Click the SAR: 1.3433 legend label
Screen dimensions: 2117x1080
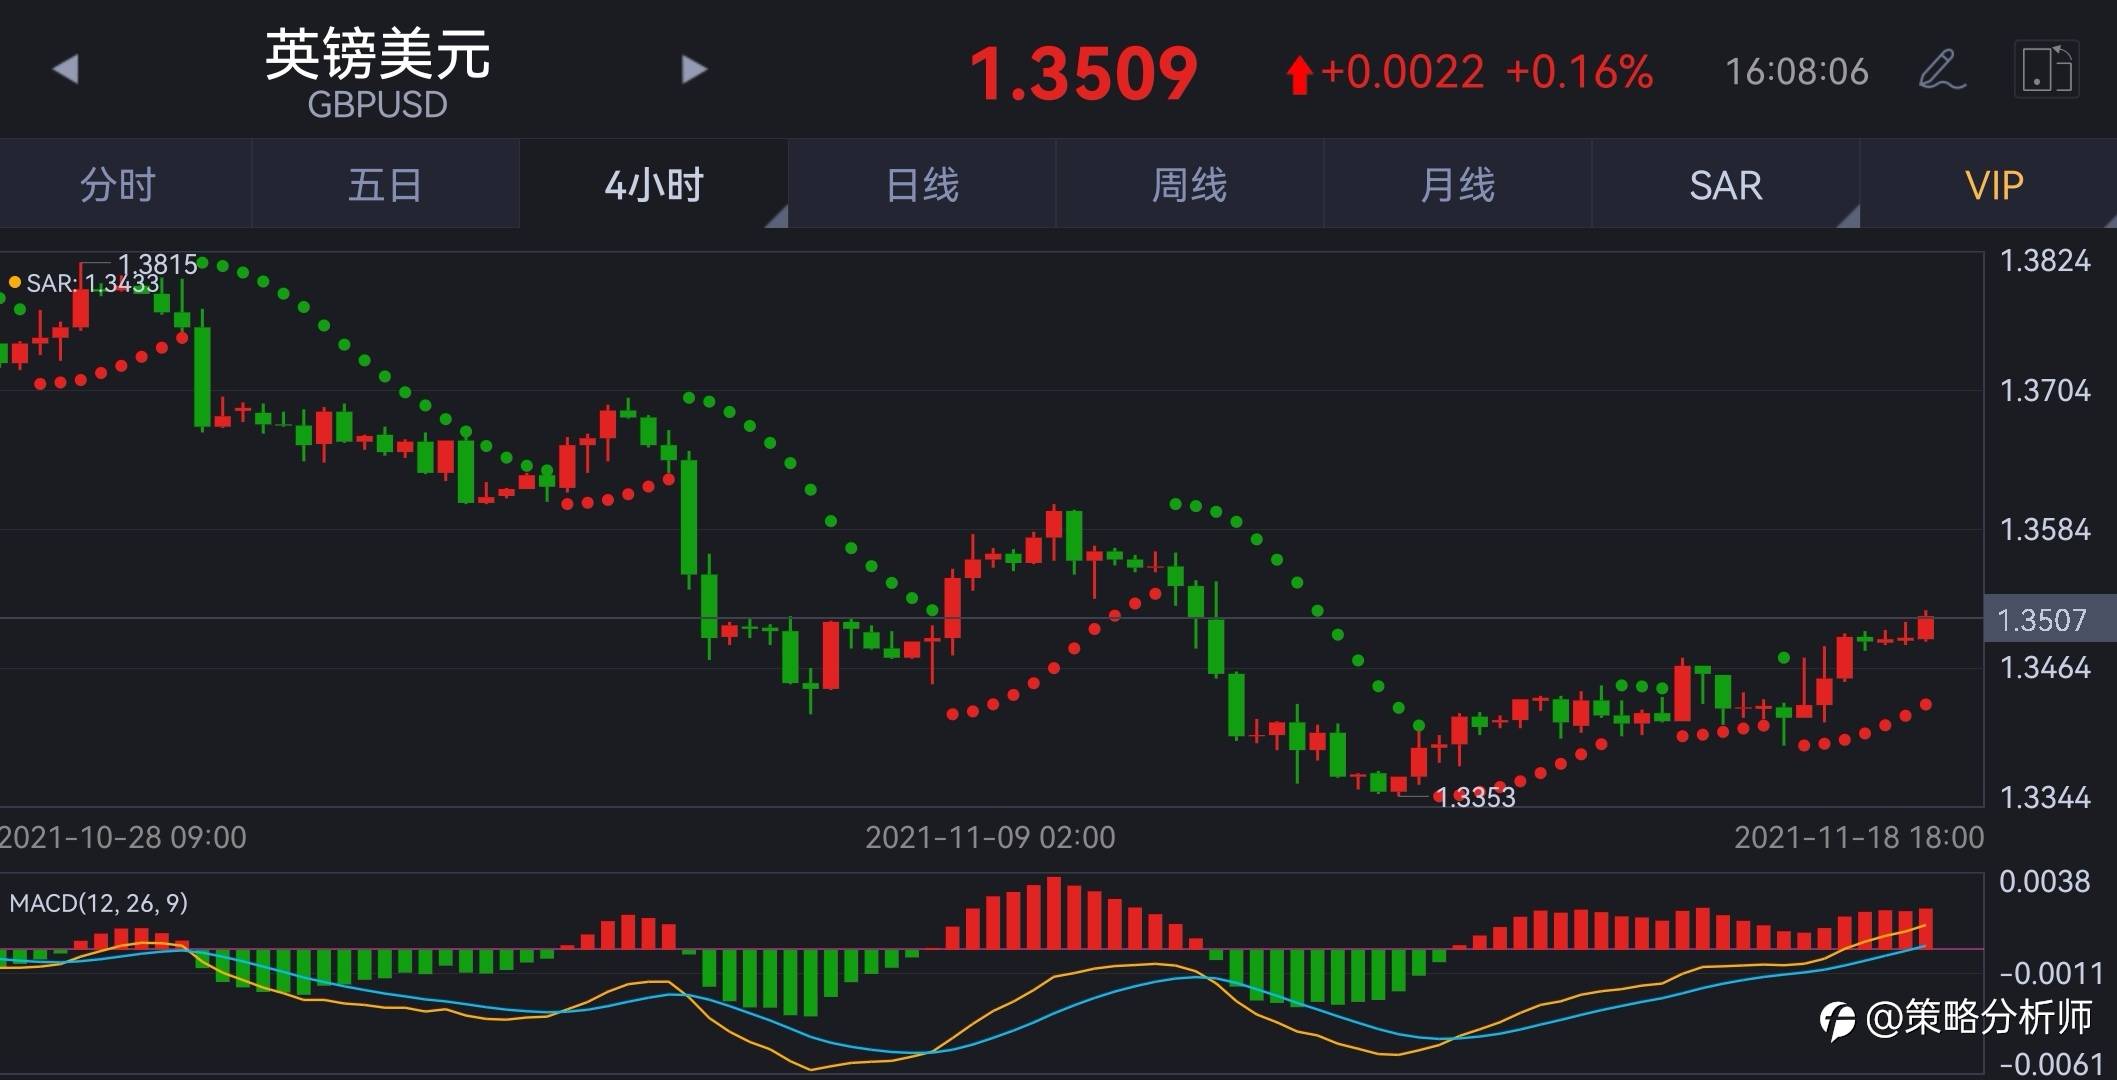click(x=85, y=283)
